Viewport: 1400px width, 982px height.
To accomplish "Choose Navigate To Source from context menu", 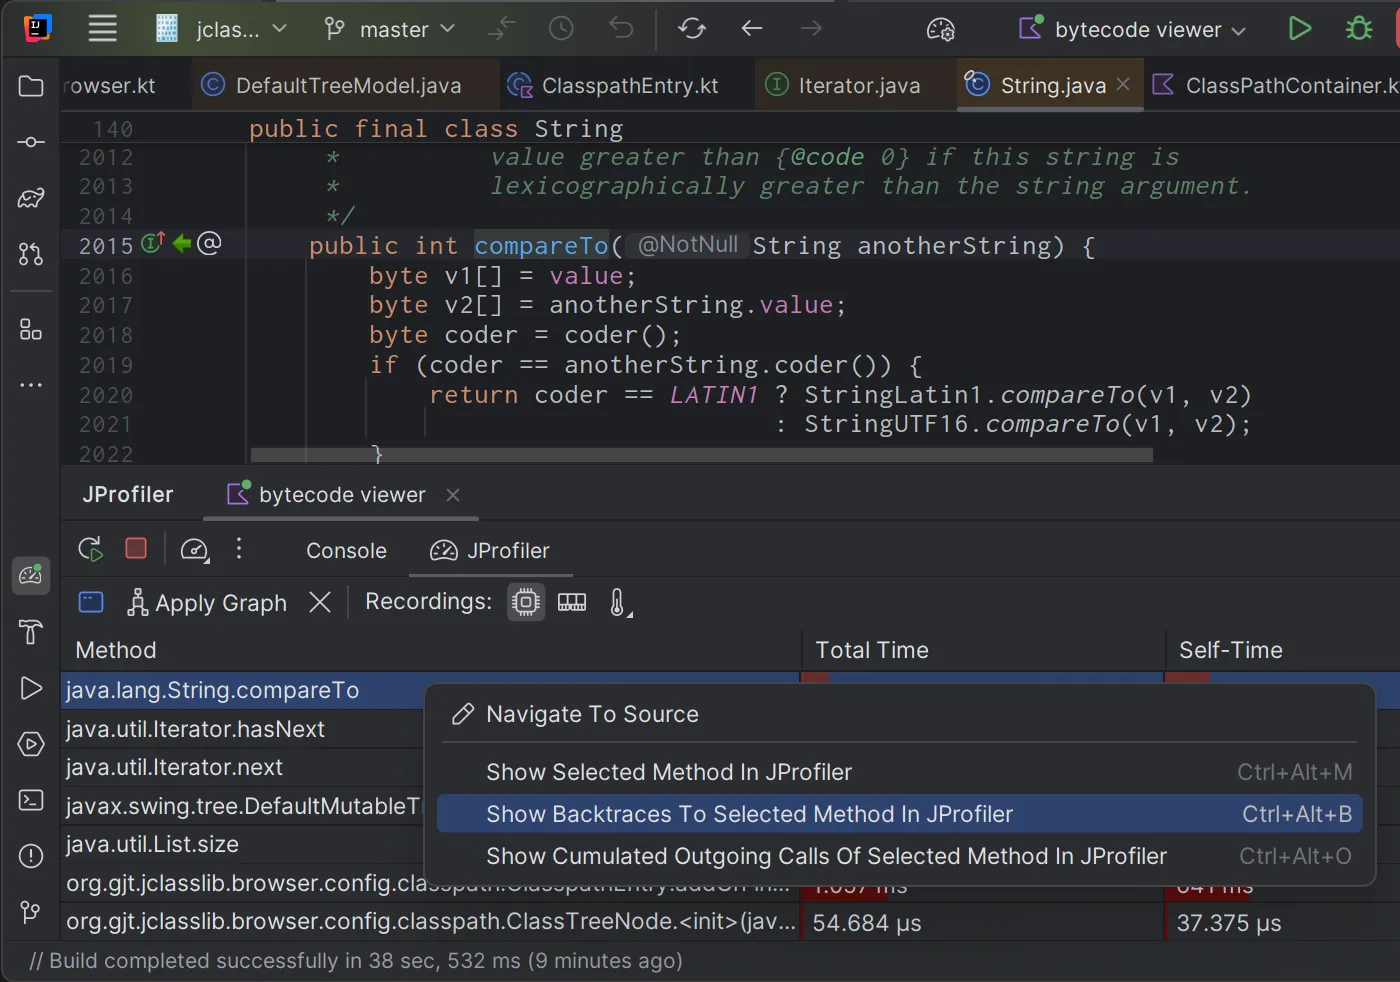I will tap(900, 714).
